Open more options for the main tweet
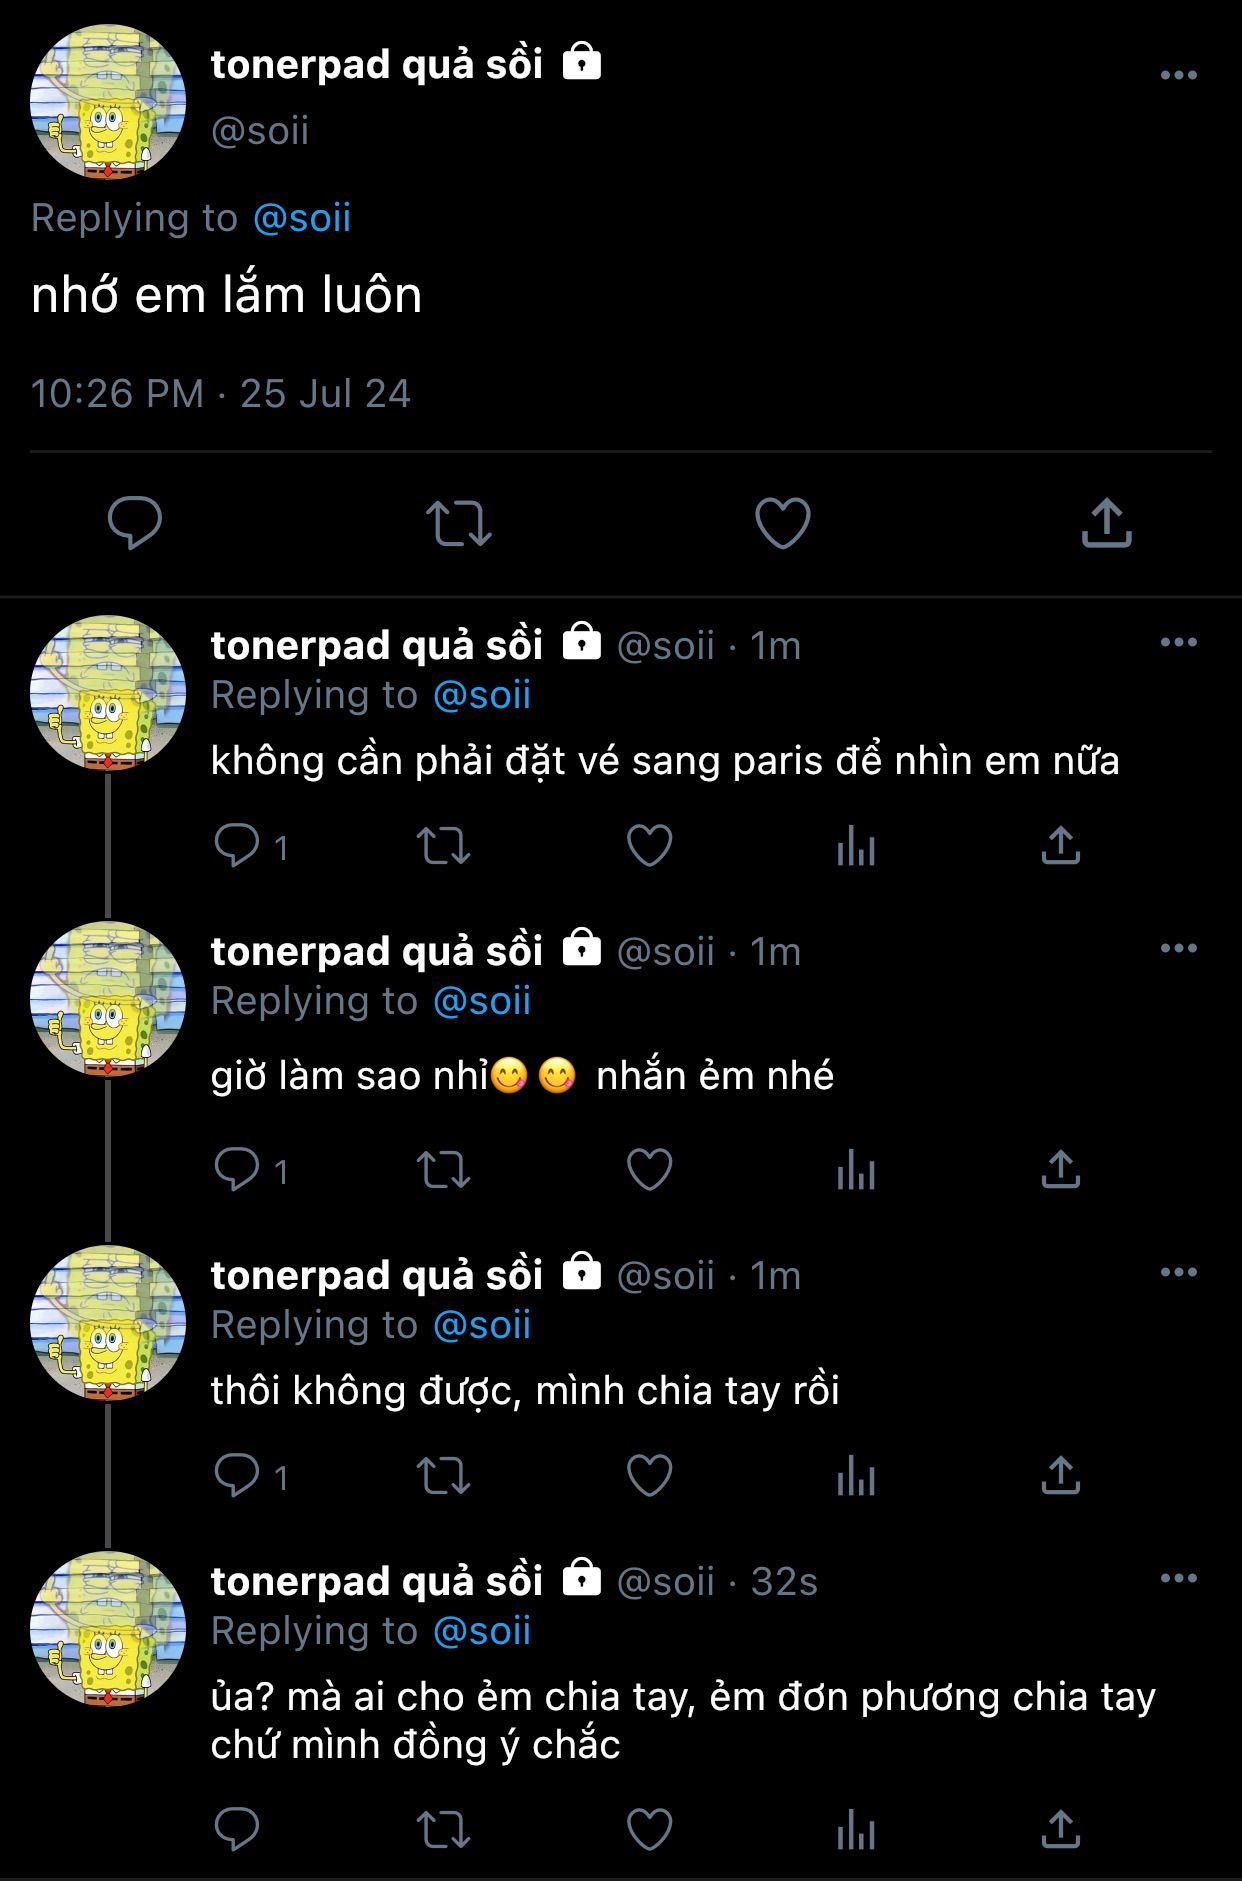1242x1881 pixels. click(1178, 75)
